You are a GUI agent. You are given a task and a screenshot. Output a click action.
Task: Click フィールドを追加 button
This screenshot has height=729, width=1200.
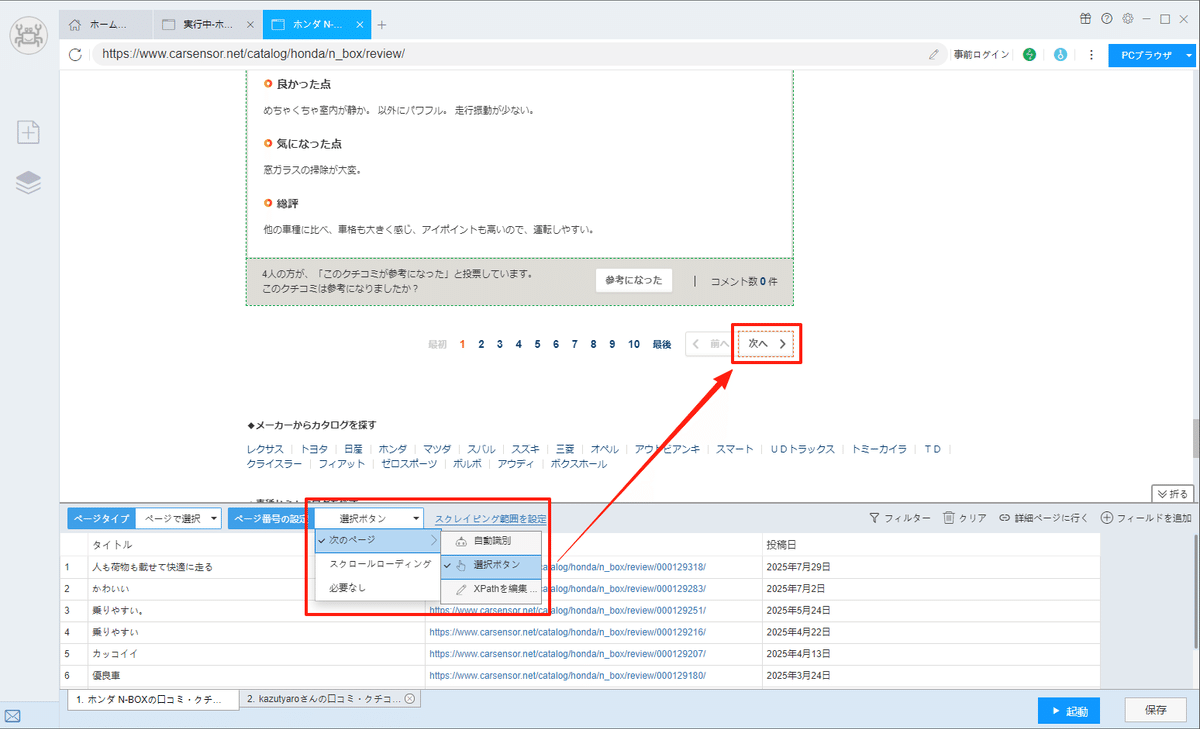pyautogui.click(x=1146, y=518)
